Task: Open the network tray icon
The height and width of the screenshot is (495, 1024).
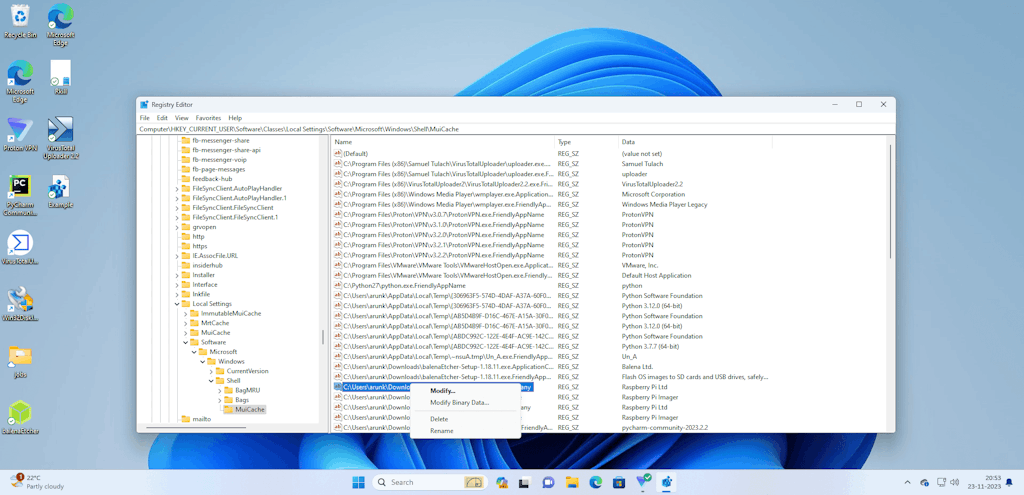Action: tap(940, 483)
